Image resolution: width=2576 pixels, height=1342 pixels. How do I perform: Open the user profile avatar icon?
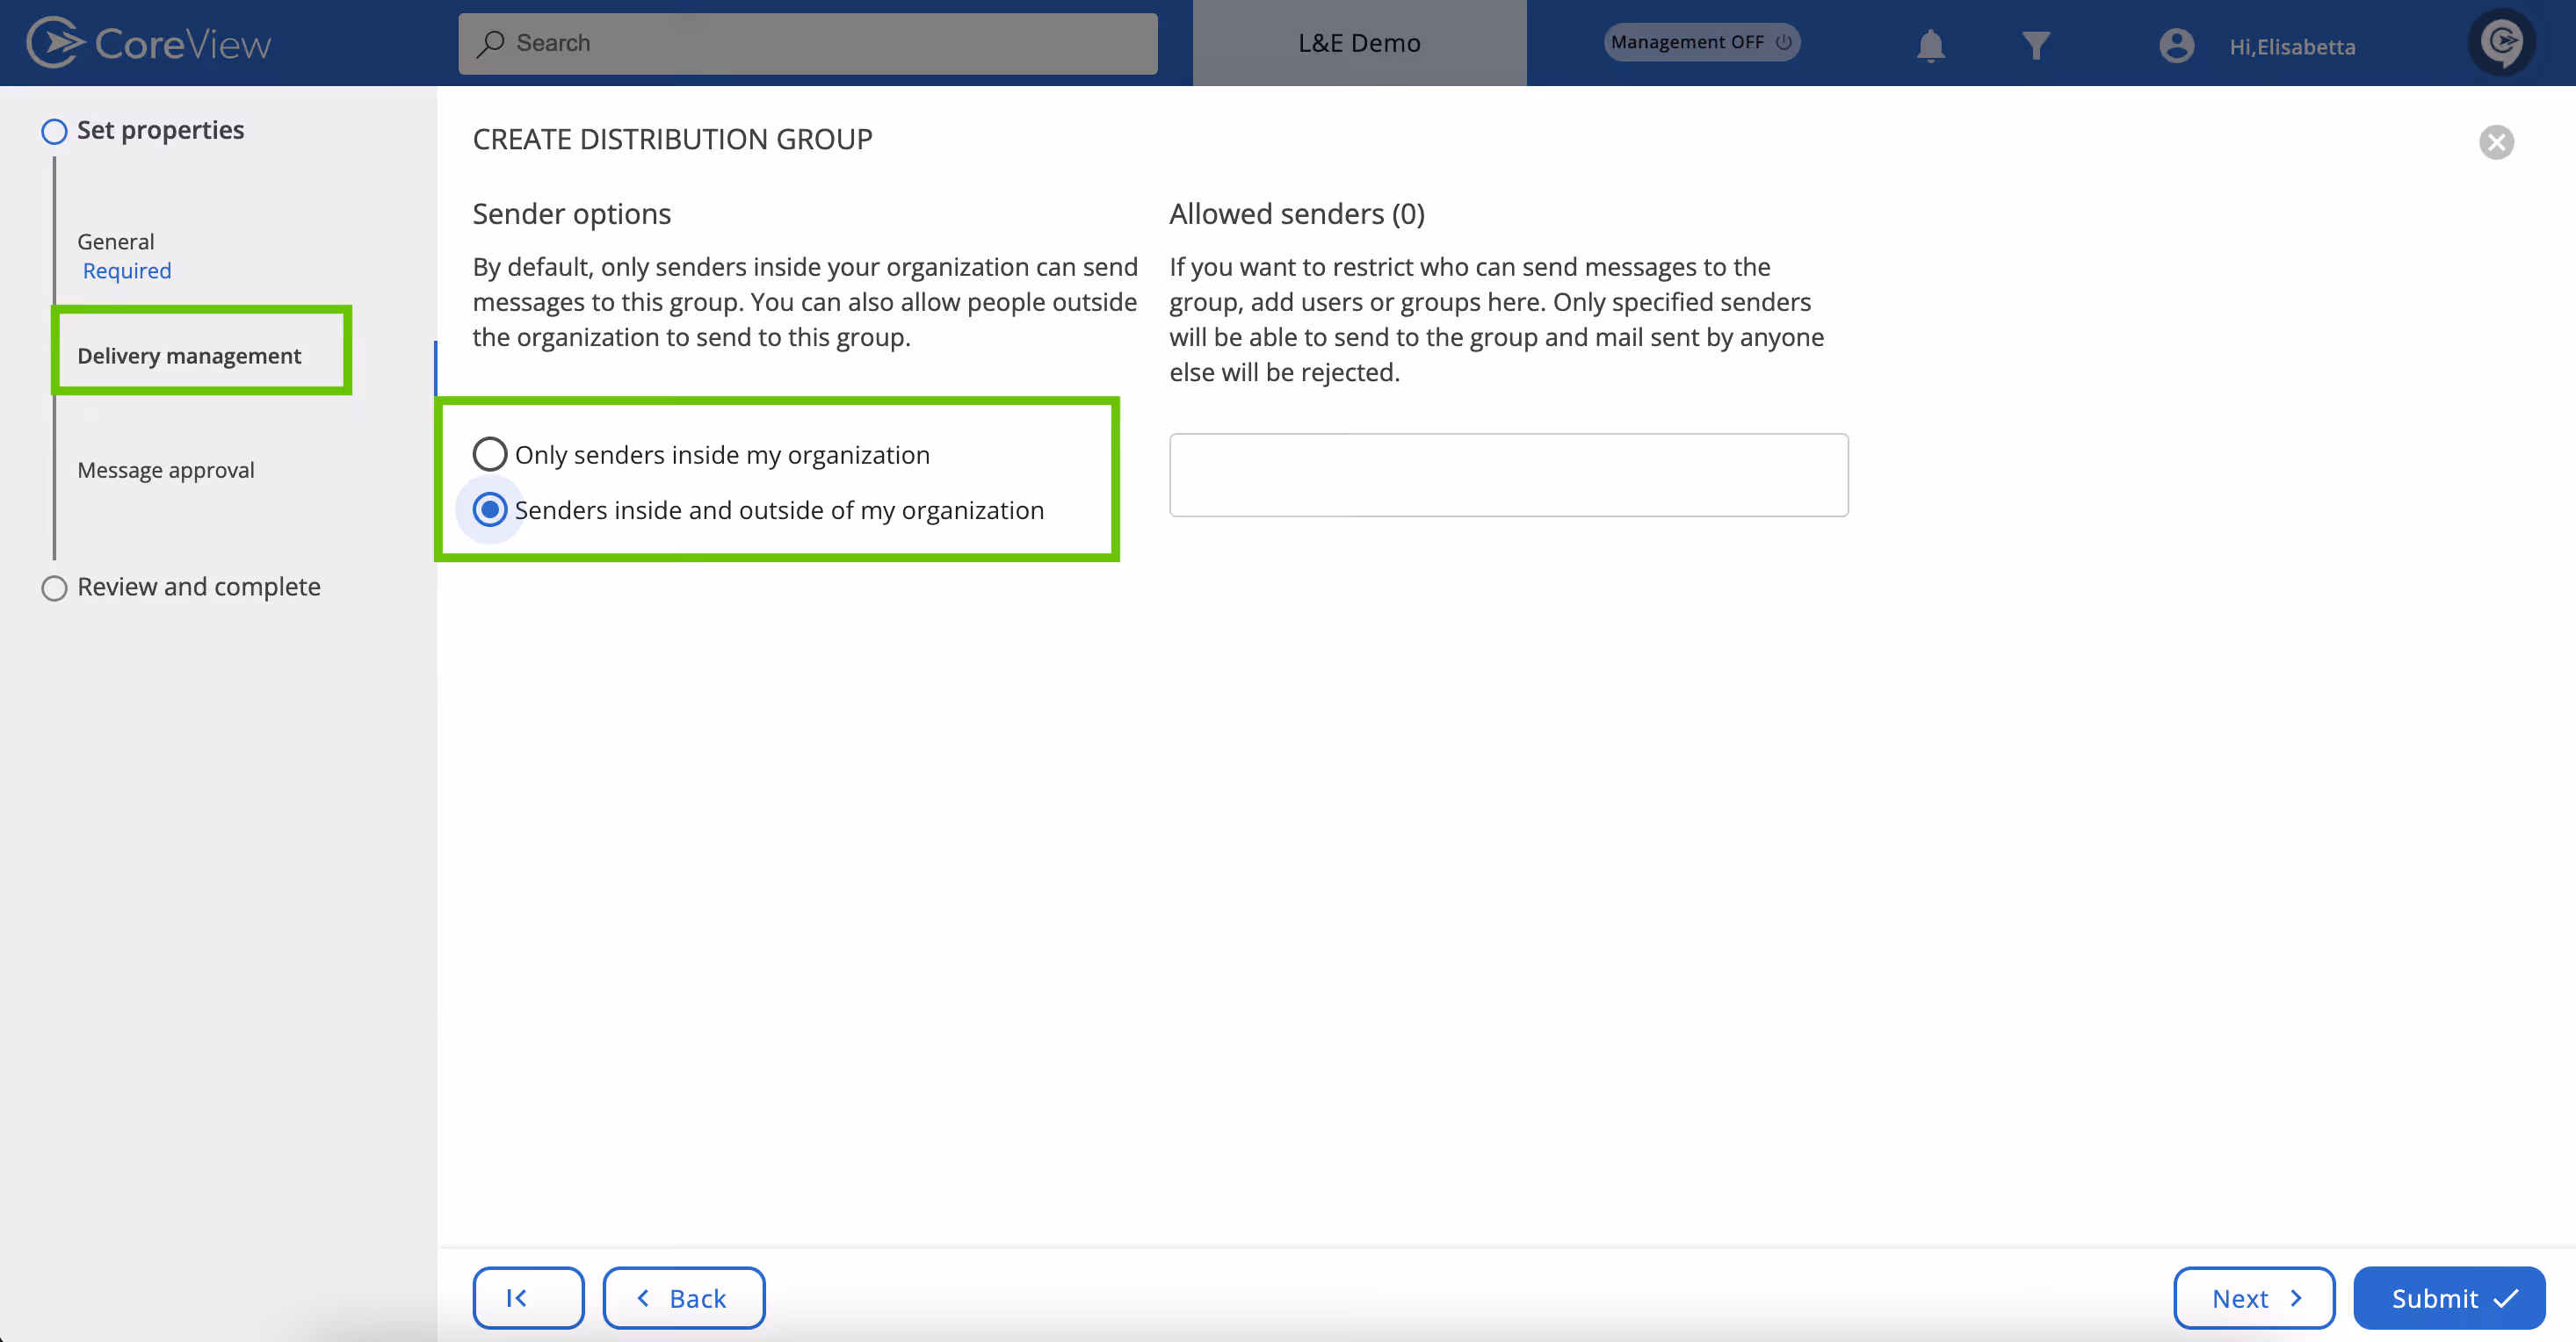[x=2176, y=45]
